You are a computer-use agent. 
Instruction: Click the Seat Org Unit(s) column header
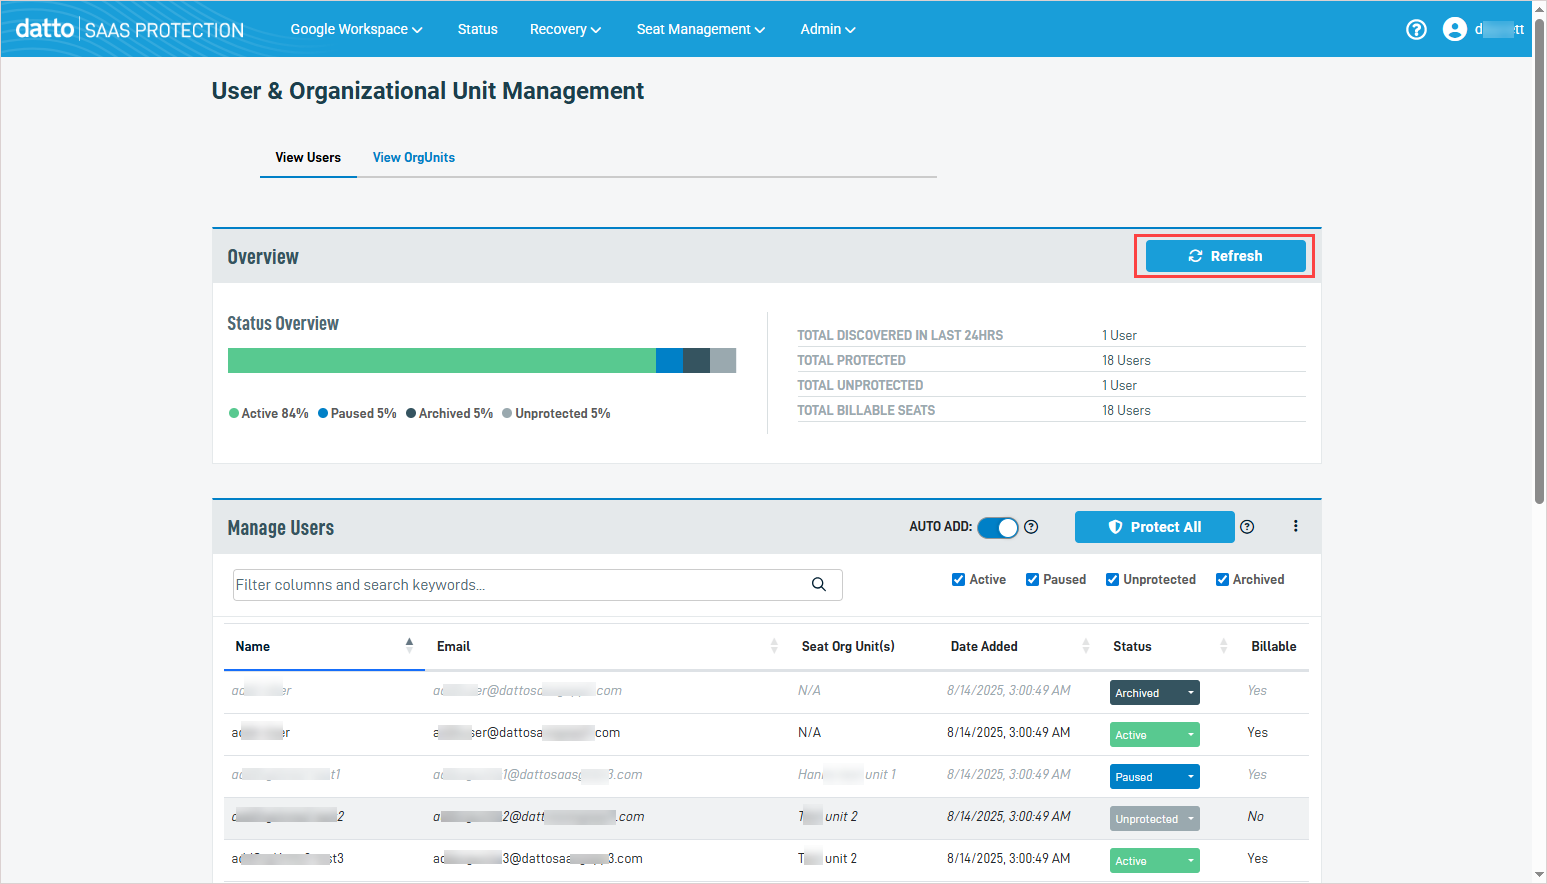[x=848, y=646]
